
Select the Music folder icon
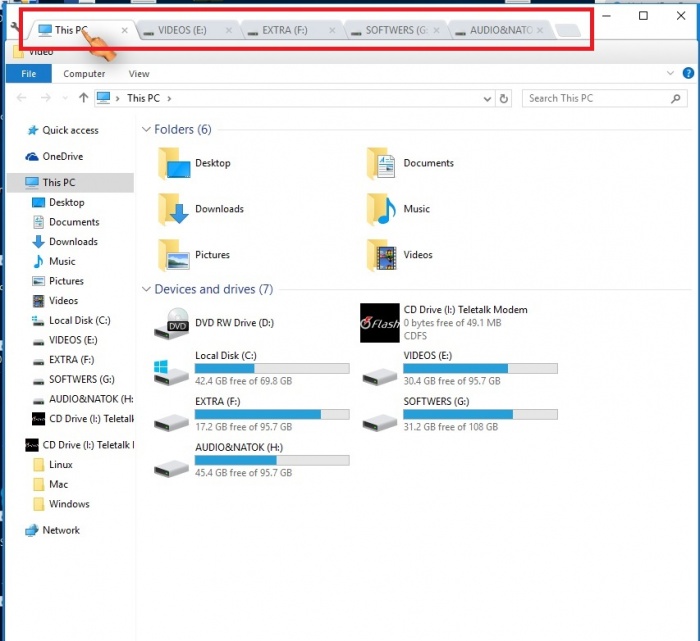(382, 209)
